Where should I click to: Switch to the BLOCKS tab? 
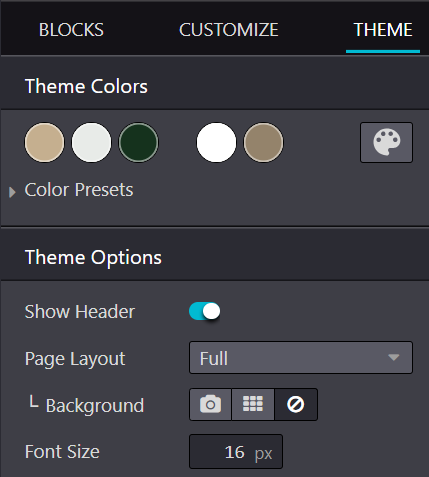point(71,30)
